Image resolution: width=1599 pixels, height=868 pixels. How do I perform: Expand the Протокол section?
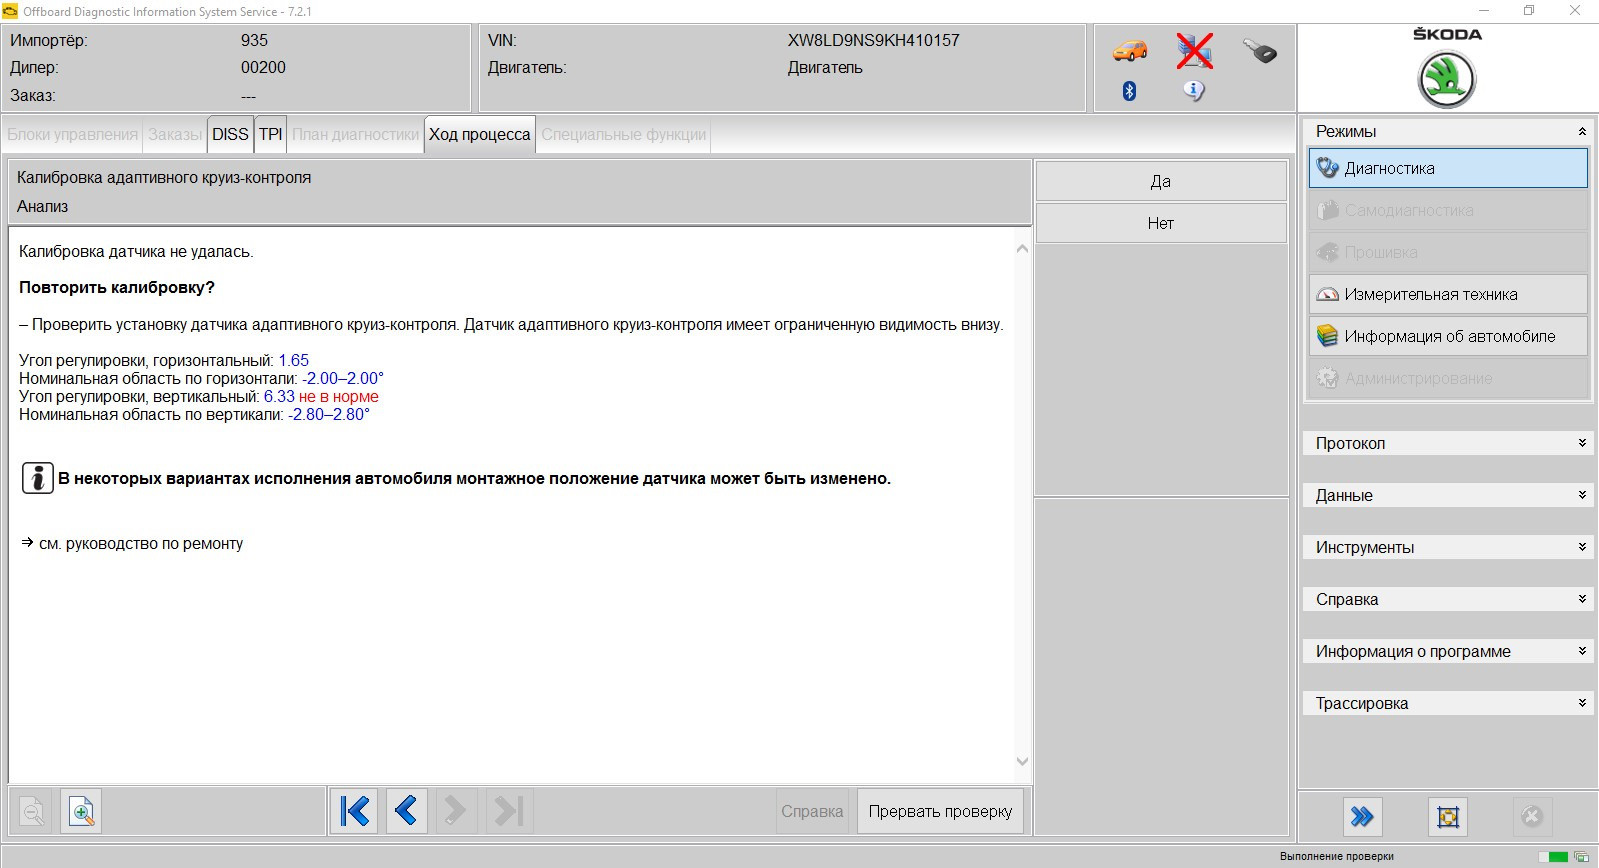tap(1448, 443)
